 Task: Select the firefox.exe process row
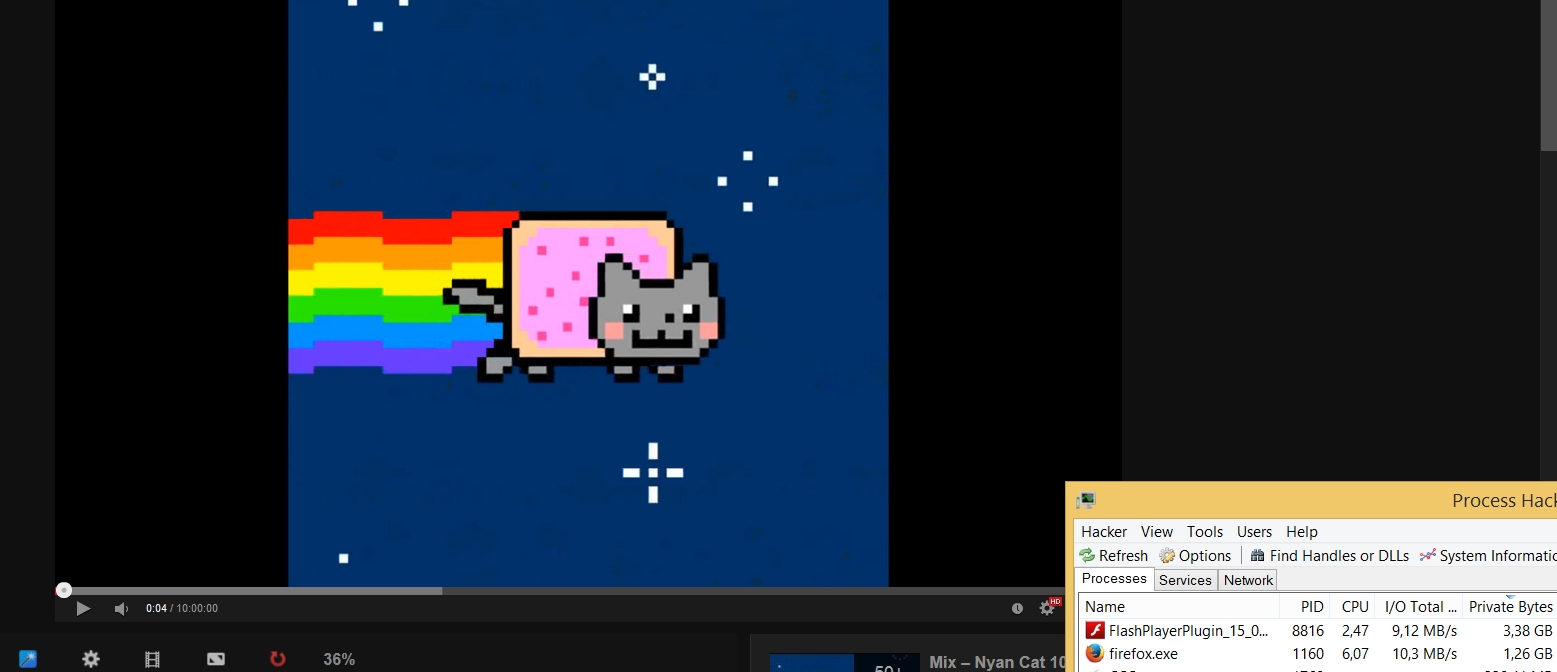1318,653
